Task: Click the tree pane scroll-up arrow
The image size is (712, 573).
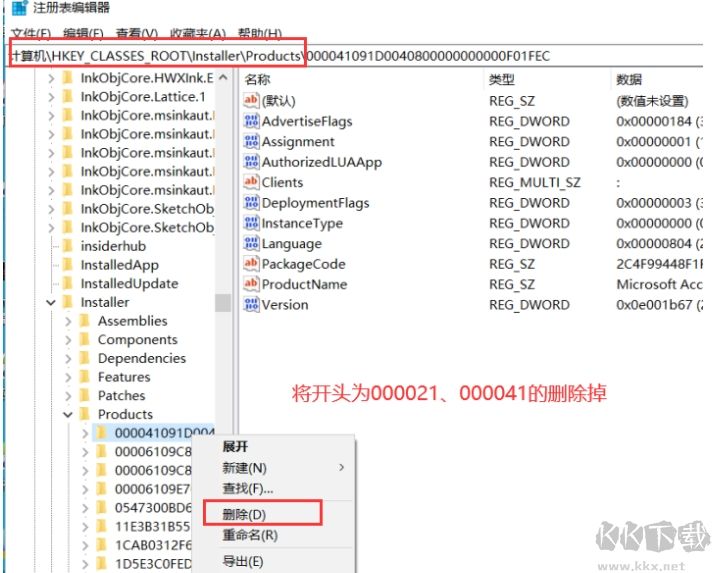Action: coord(222,78)
